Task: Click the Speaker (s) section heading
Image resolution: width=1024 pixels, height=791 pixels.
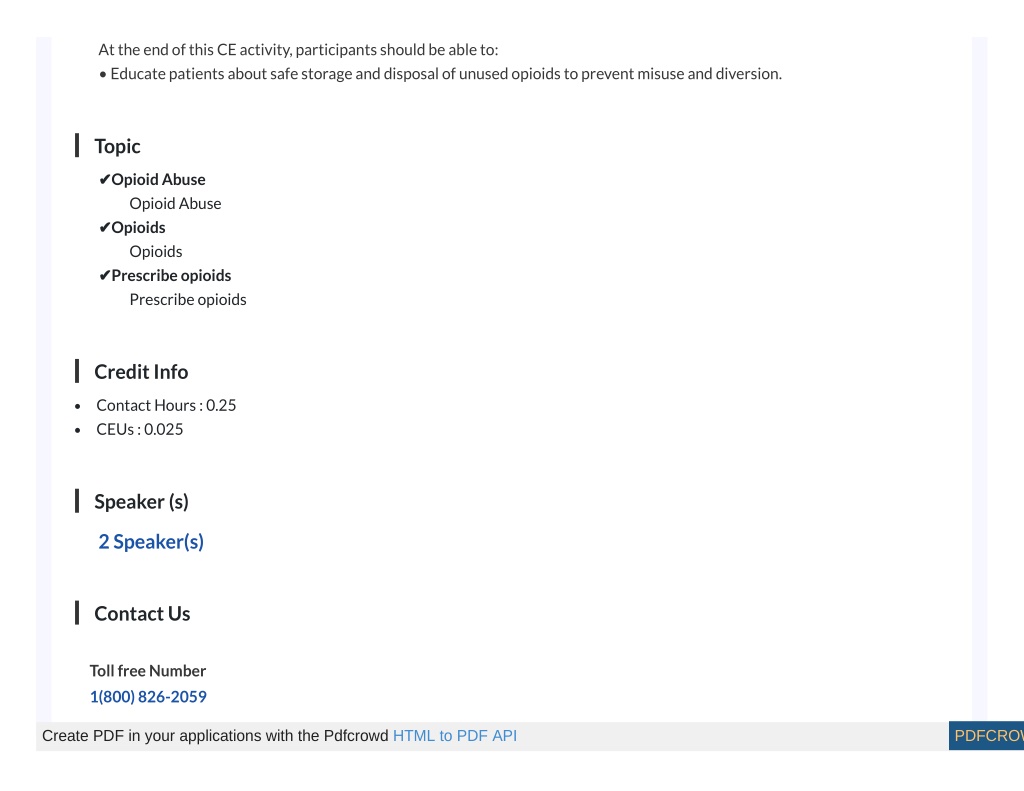Action: click(141, 502)
